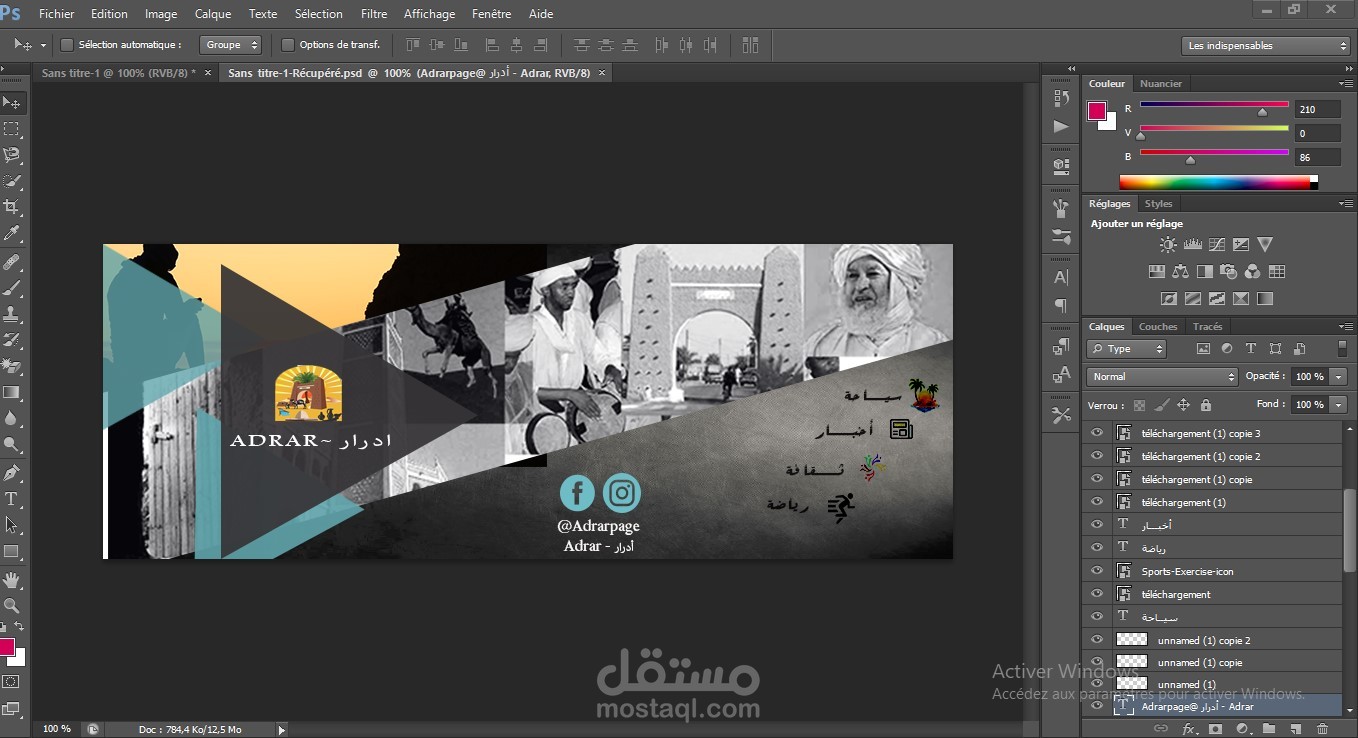Select the Hand tool
1358x738 pixels.
[12, 579]
